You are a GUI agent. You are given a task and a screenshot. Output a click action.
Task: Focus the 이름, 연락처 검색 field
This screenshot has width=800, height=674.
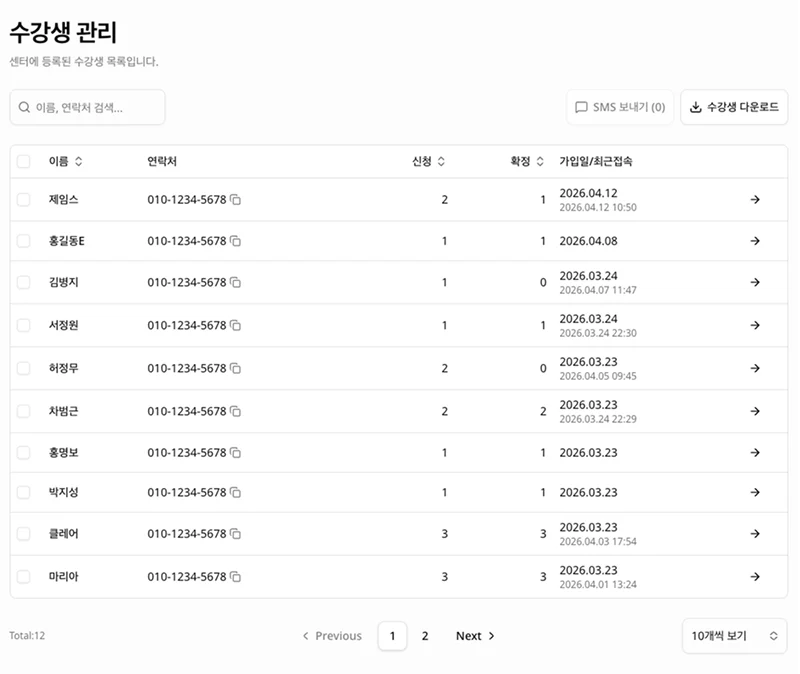(x=87, y=107)
